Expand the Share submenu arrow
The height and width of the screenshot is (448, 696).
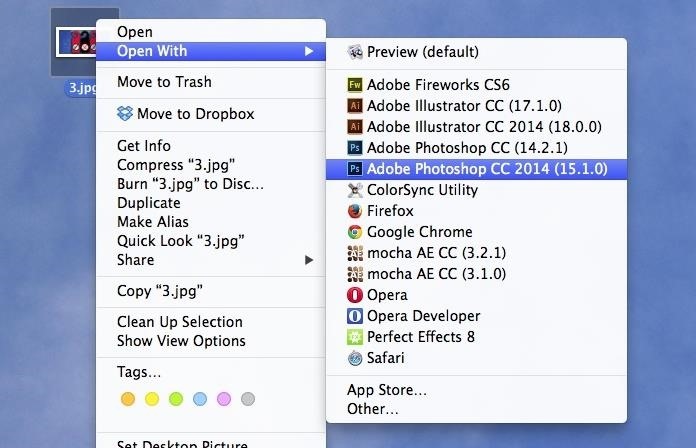[309, 260]
